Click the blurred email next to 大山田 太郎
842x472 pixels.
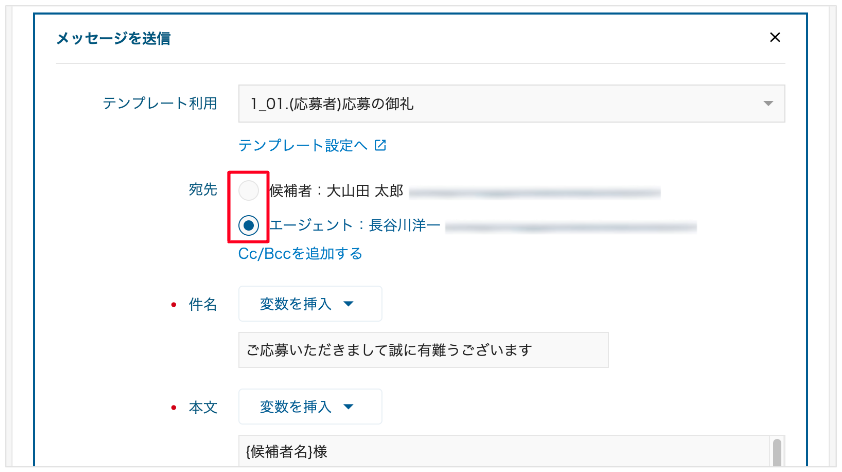point(535,191)
